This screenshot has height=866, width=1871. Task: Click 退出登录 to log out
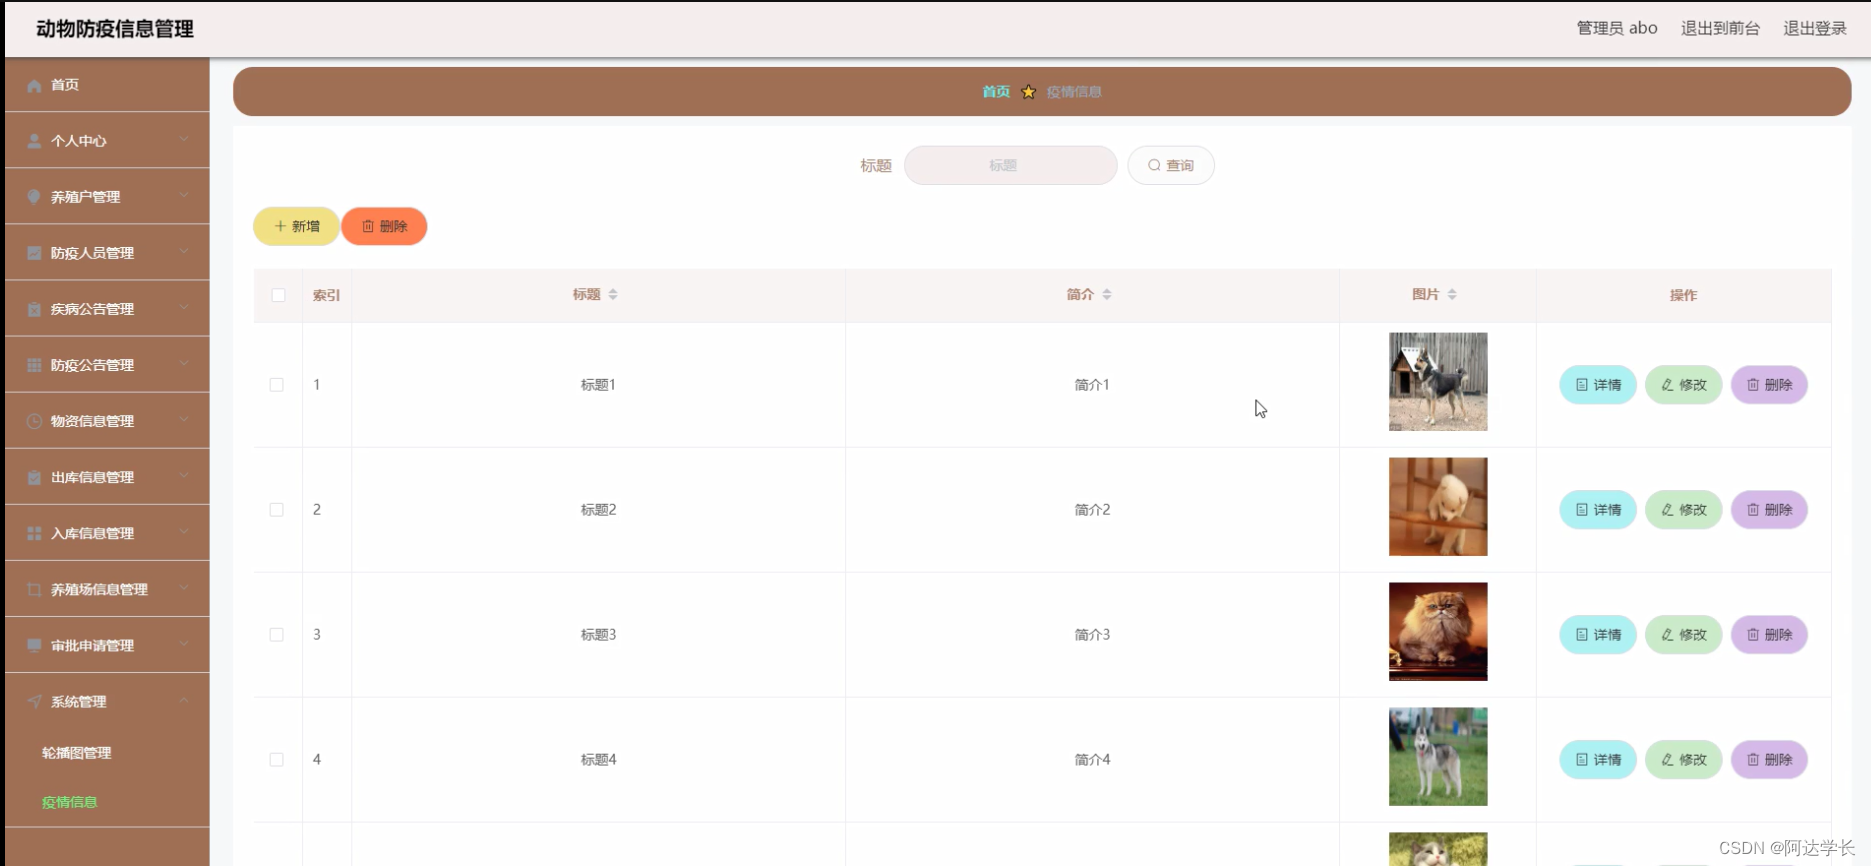pyautogui.click(x=1815, y=28)
